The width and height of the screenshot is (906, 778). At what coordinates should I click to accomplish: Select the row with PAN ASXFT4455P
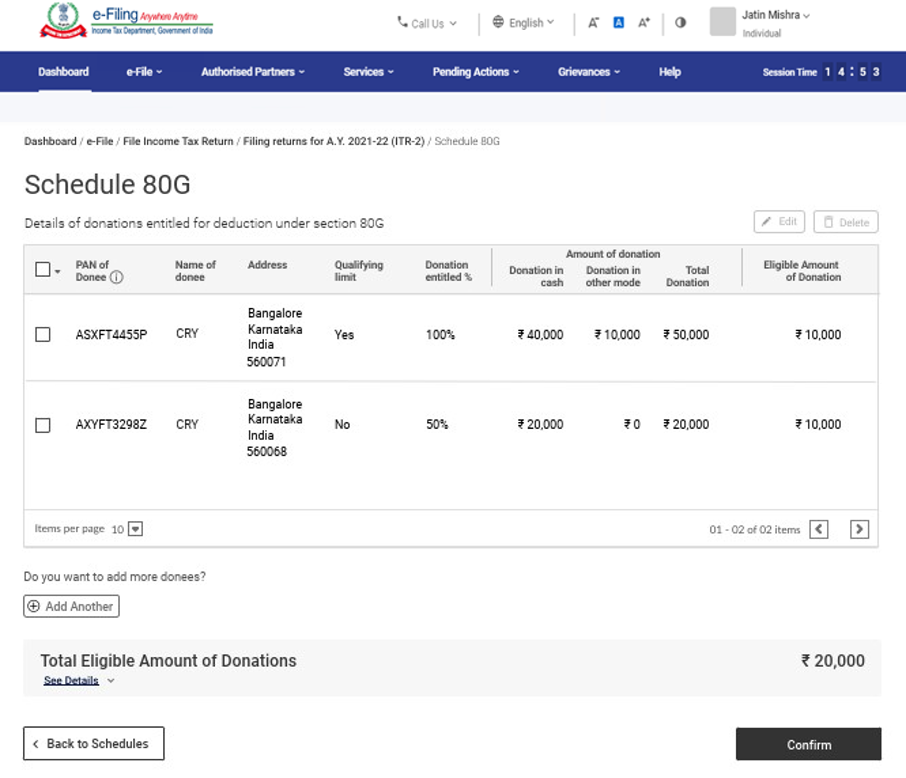click(x=43, y=335)
